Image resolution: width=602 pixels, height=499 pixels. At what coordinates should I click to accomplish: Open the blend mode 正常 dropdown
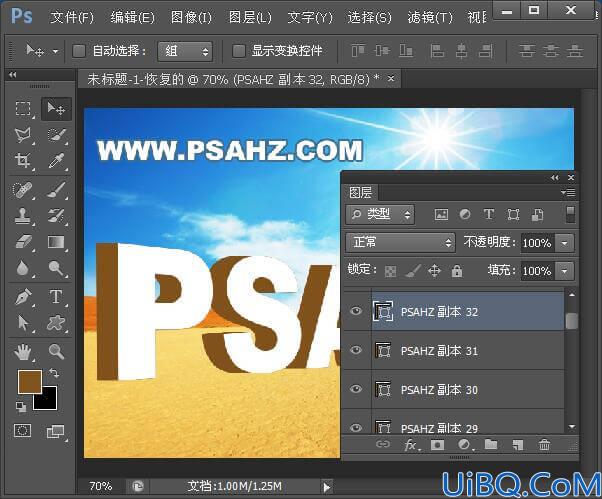[x=400, y=243]
